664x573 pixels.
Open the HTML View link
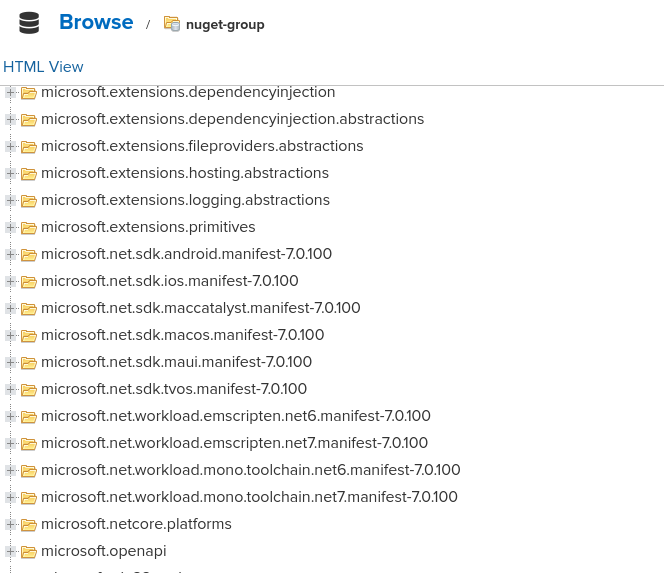(43, 67)
